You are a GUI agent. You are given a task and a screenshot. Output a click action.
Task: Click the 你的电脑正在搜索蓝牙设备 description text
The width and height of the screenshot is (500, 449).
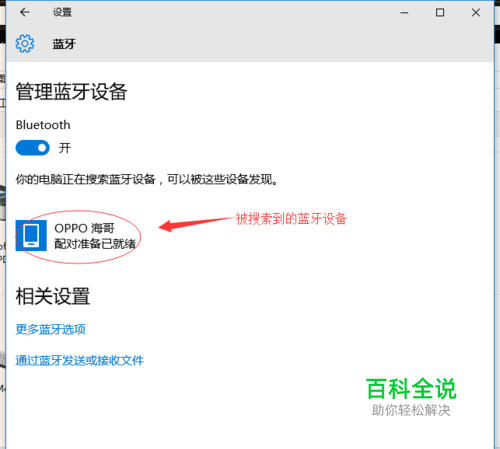(x=147, y=179)
